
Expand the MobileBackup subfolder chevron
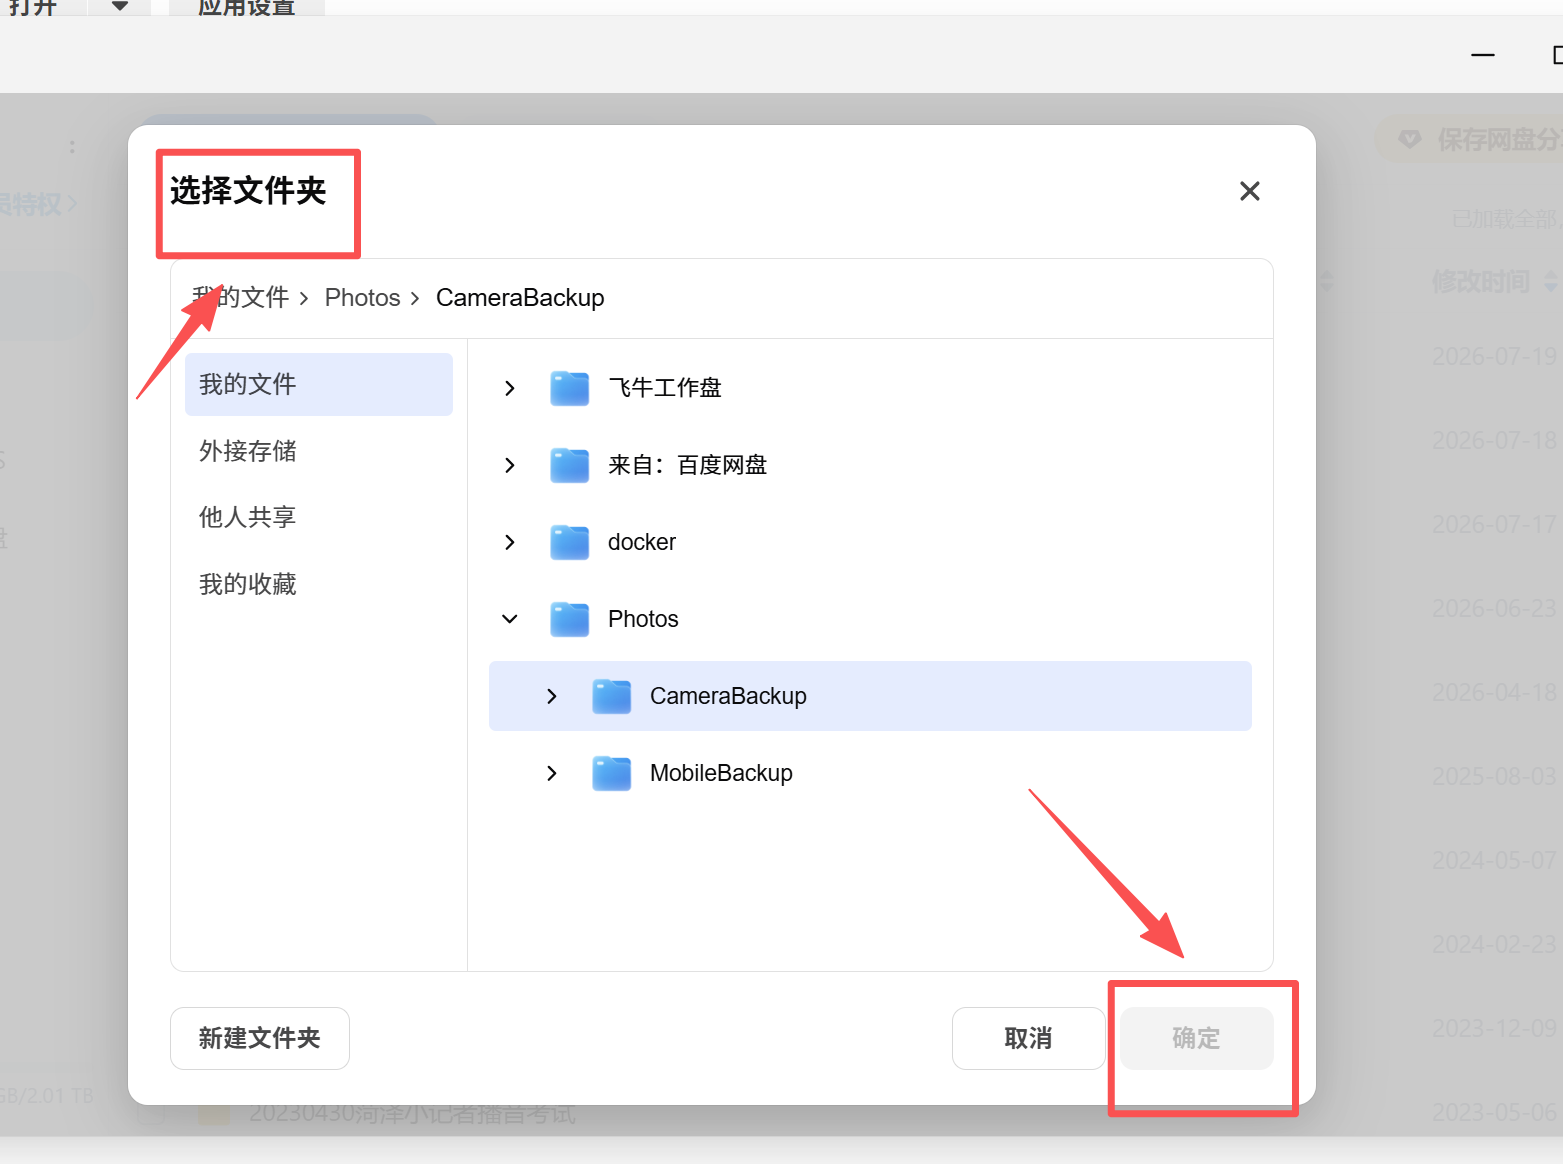pos(552,773)
